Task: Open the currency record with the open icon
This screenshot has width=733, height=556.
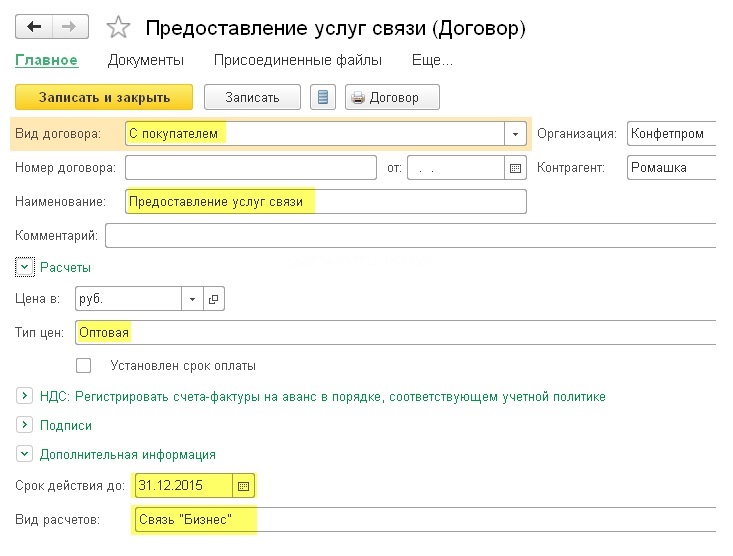Action: click(x=214, y=299)
